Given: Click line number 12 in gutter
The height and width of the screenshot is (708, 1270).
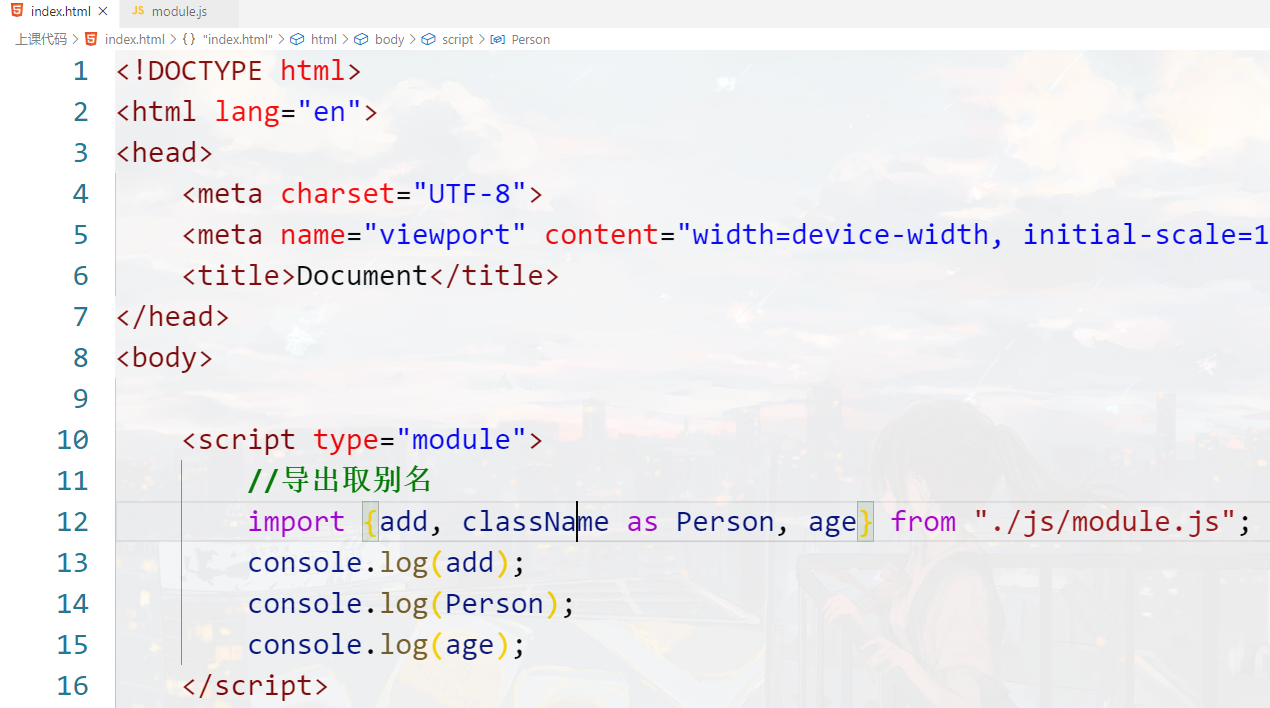Looking at the screenshot, I should (72, 522).
